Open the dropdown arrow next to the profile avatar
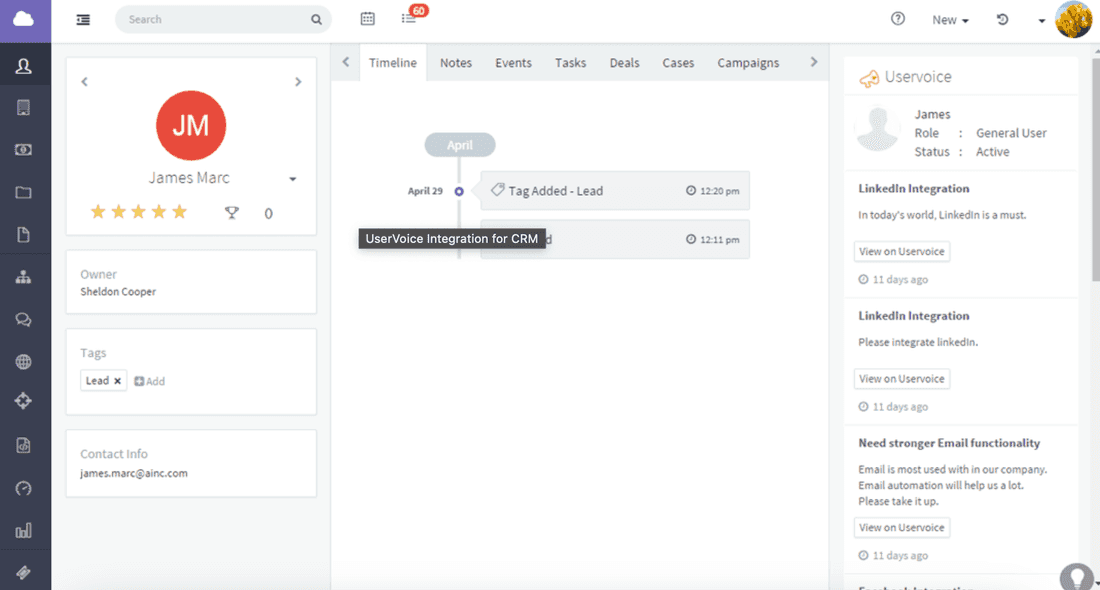 (1041, 19)
